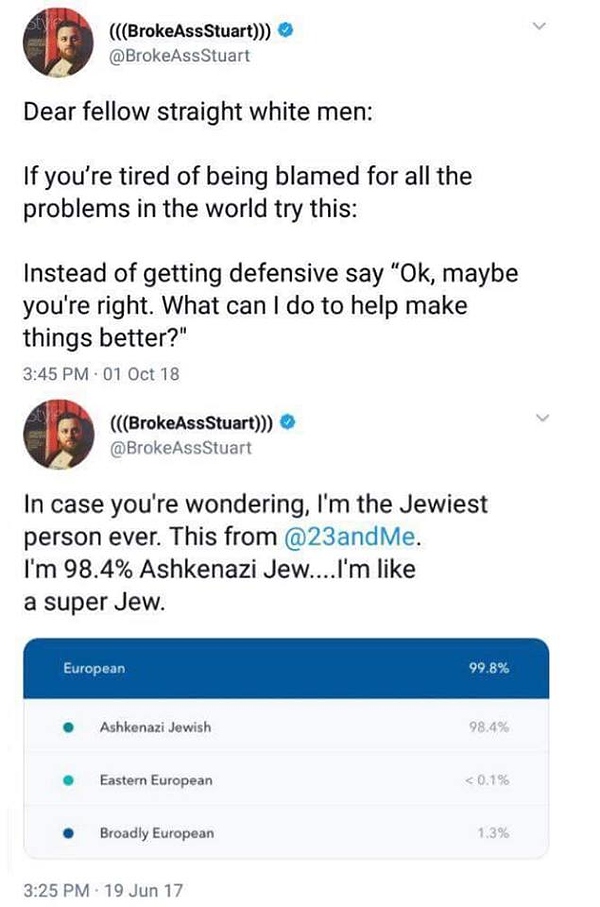Select the Ashkenazi Jewish ancestry label
The height and width of the screenshot is (907, 600).
(x=155, y=727)
